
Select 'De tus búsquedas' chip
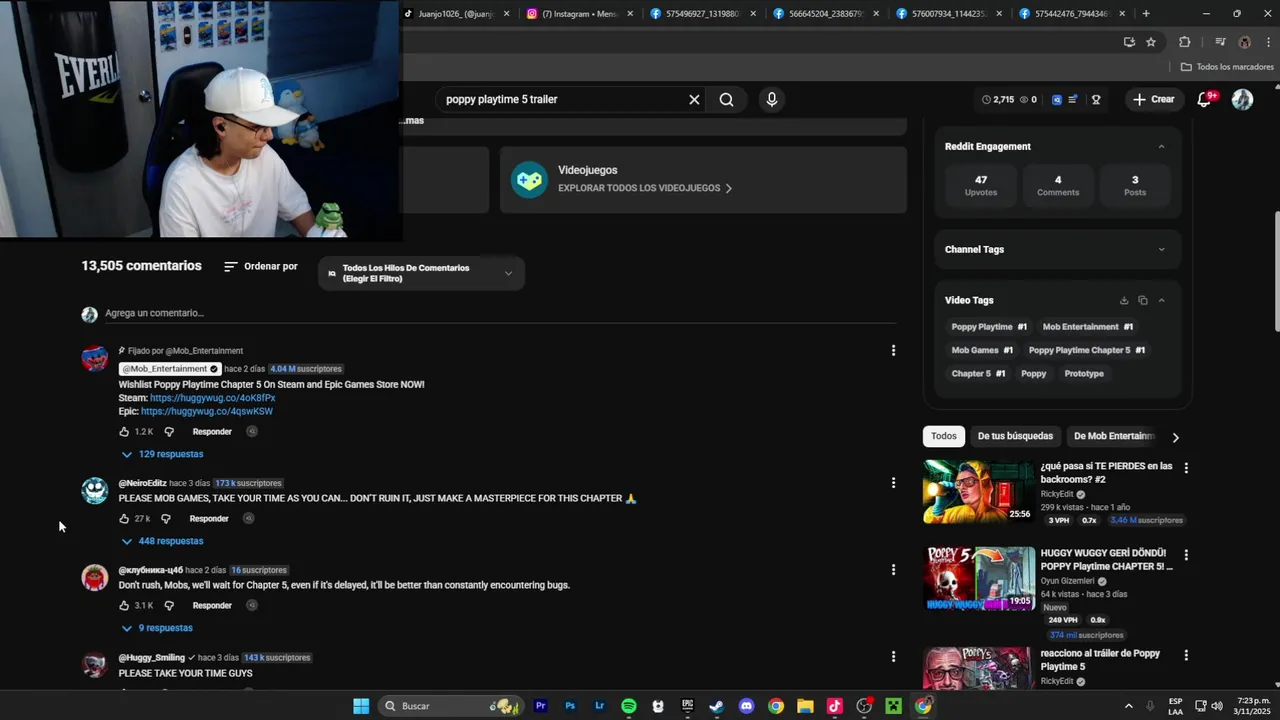[x=1015, y=436]
